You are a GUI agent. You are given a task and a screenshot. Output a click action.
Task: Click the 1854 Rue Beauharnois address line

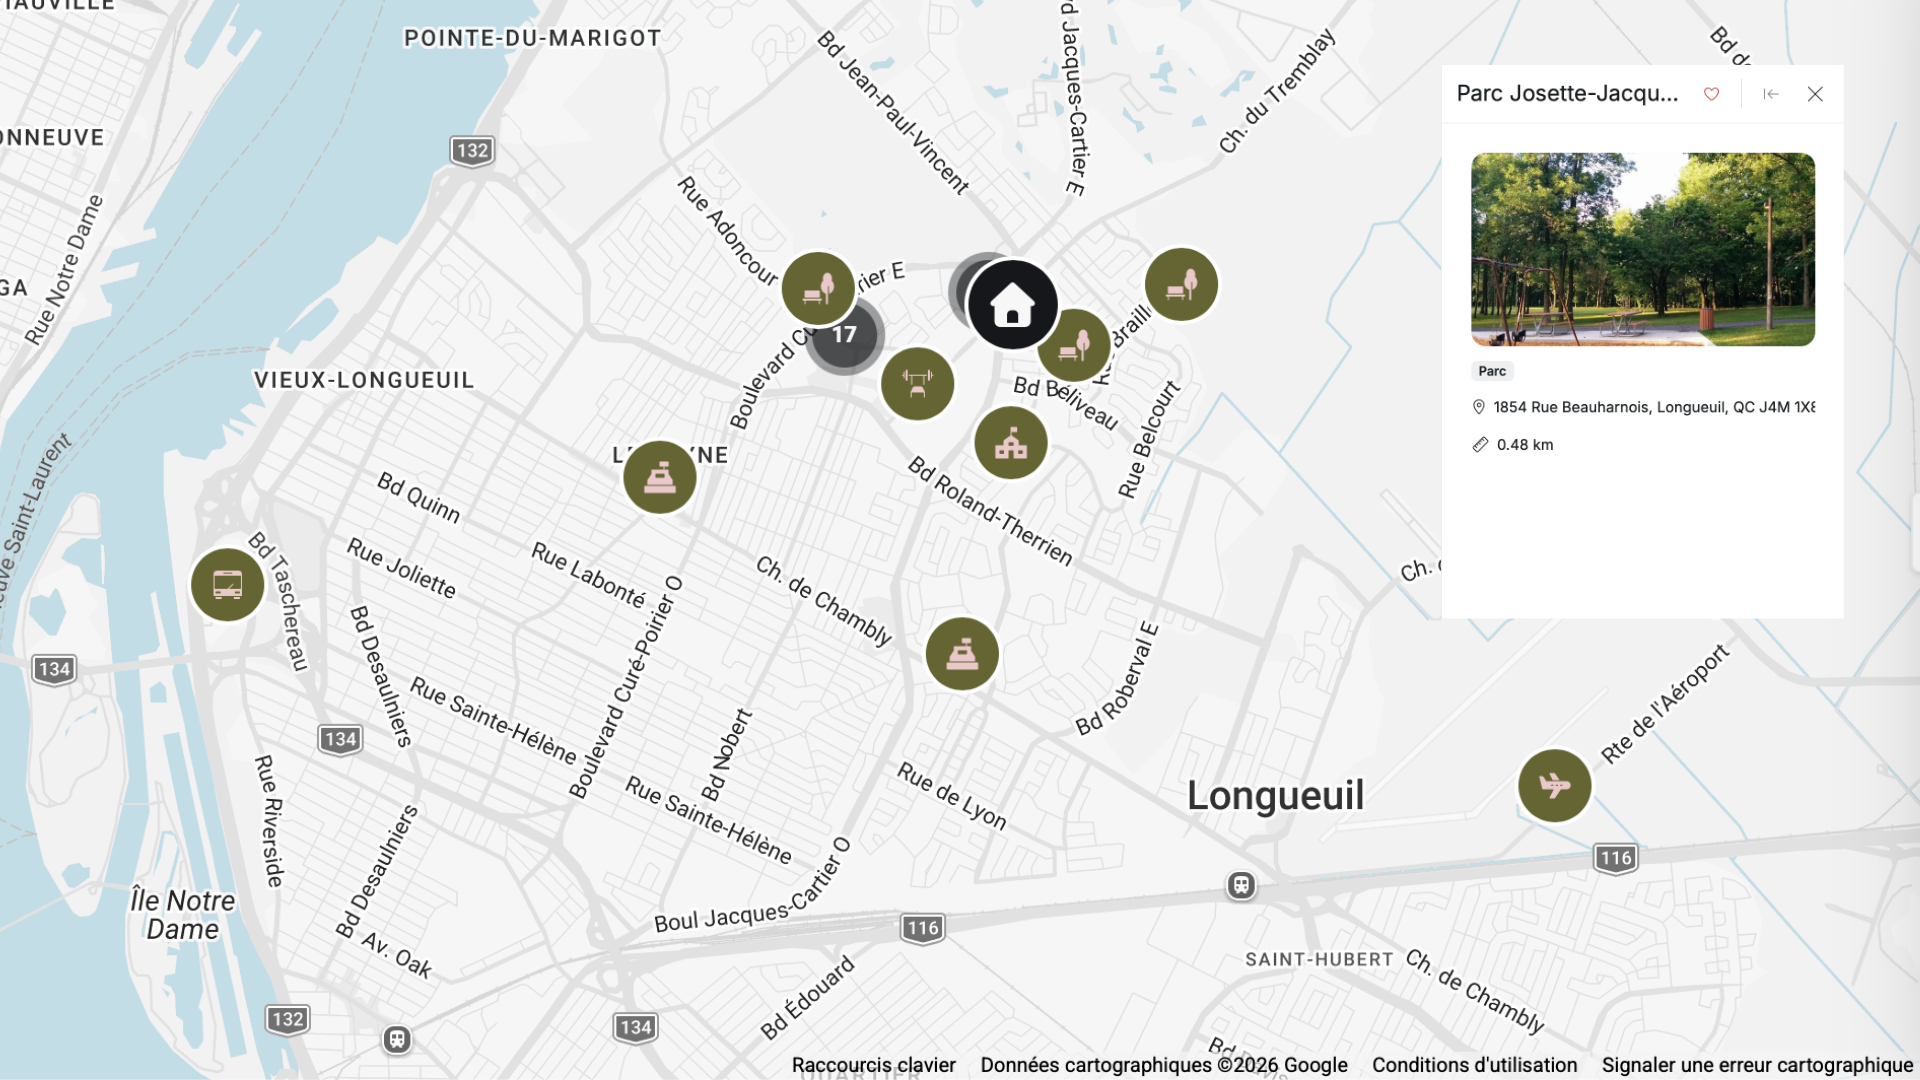pos(1653,407)
